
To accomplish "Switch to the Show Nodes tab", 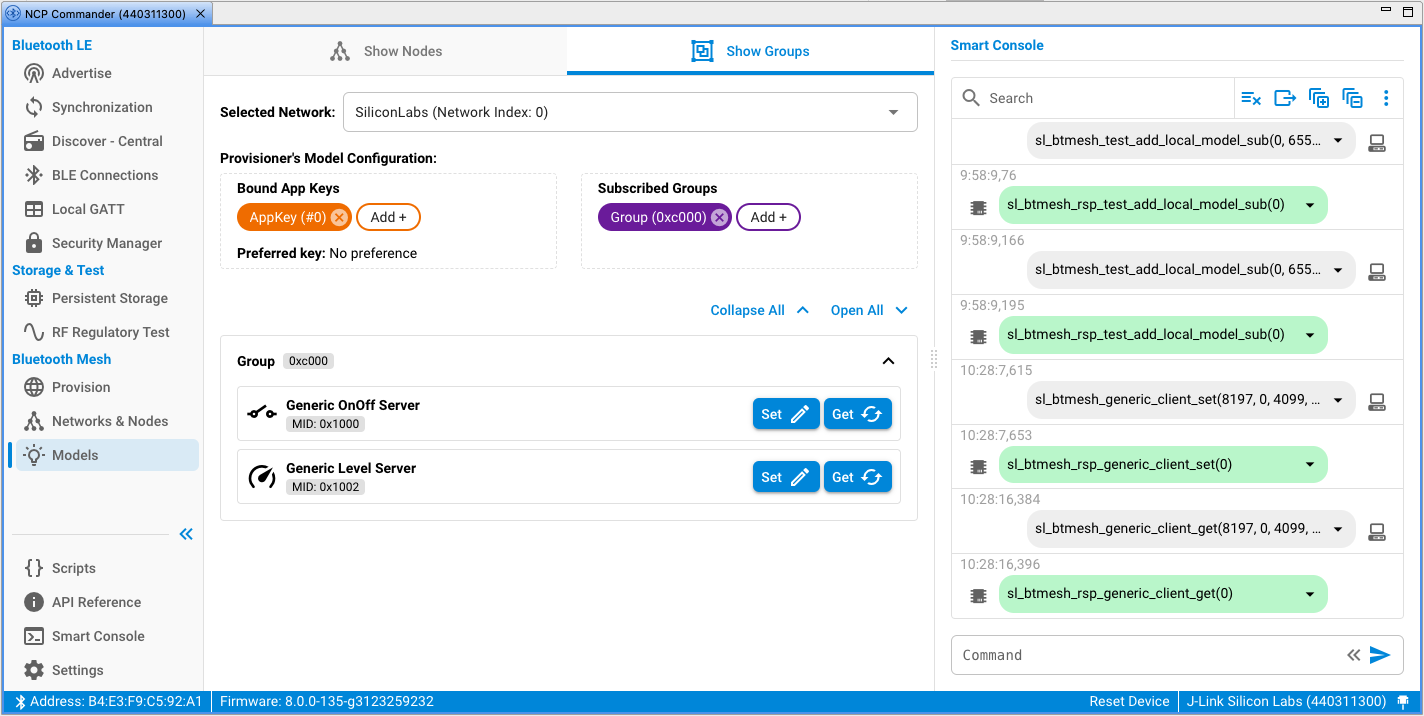I will (385, 51).
